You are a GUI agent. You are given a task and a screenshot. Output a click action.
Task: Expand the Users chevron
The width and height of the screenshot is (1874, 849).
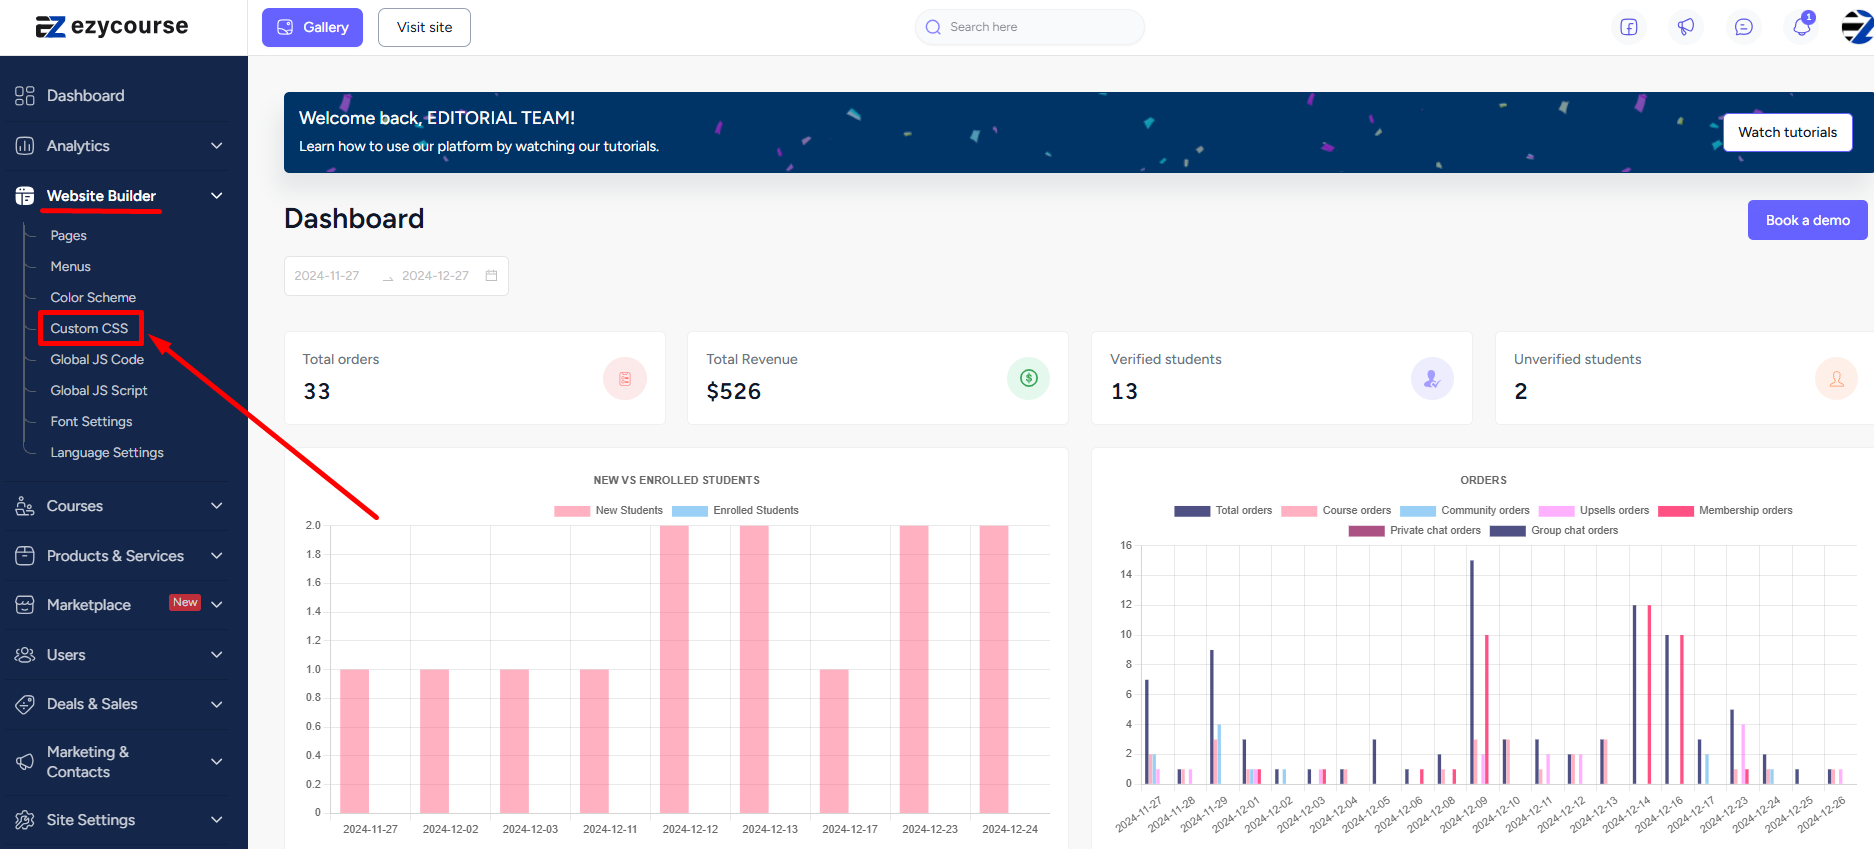[217, 655]
